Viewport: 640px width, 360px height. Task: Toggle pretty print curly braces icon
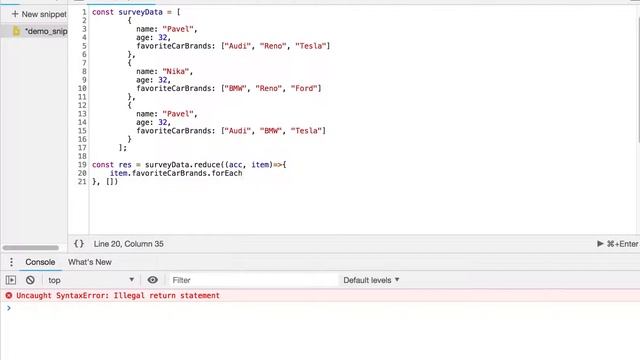click(79, 244)
